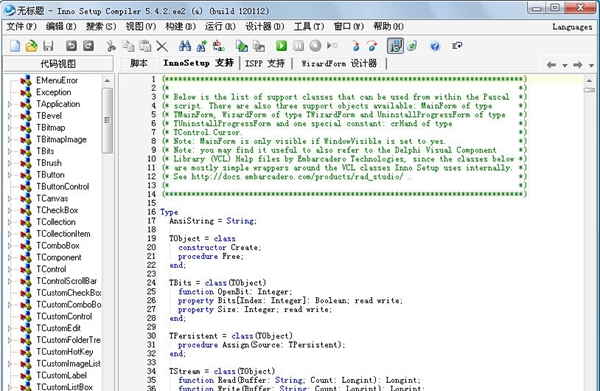Screen dimensions: 600x391
Task: Click the Copy toolbar icon
Action: [x=128, y=46]
